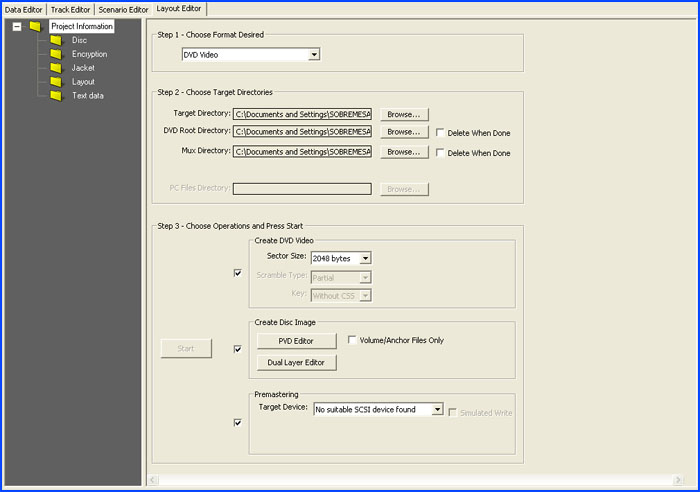
Task: Click the Dual Layer Editor button
Action: [295, 363]
